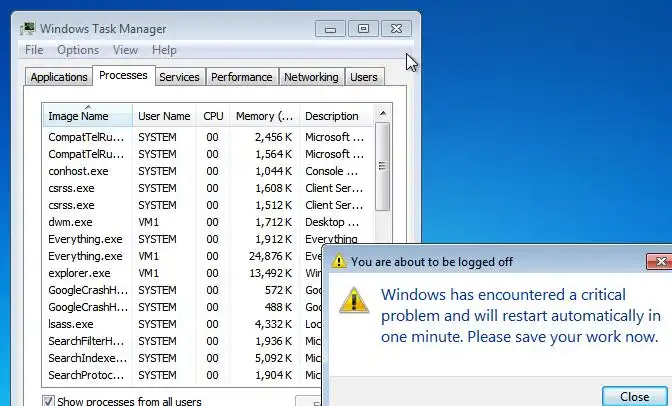Select the conhost.exe process row

coord(208,171)
